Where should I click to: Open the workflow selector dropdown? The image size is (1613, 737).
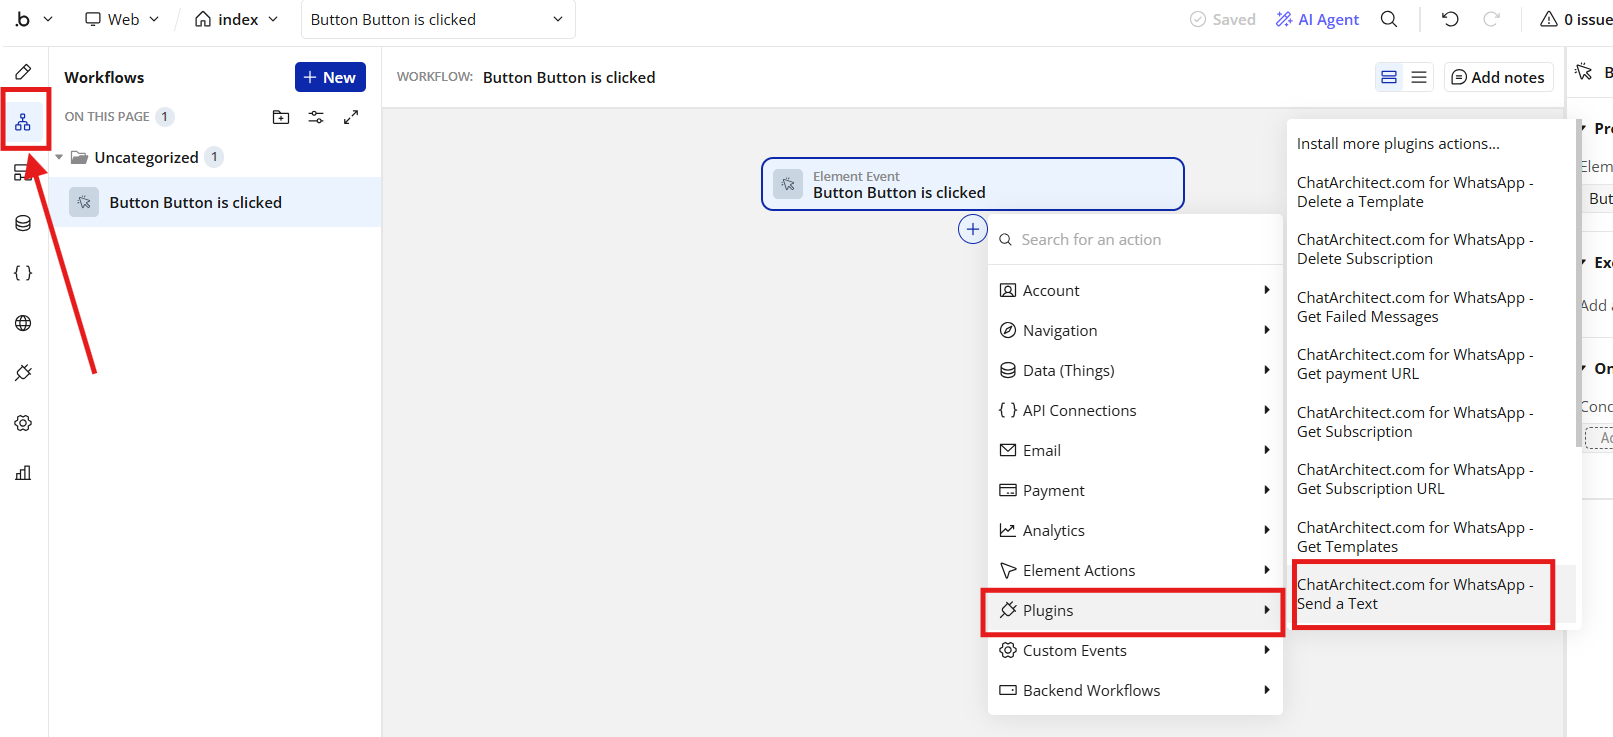click(x=438, y=19)
